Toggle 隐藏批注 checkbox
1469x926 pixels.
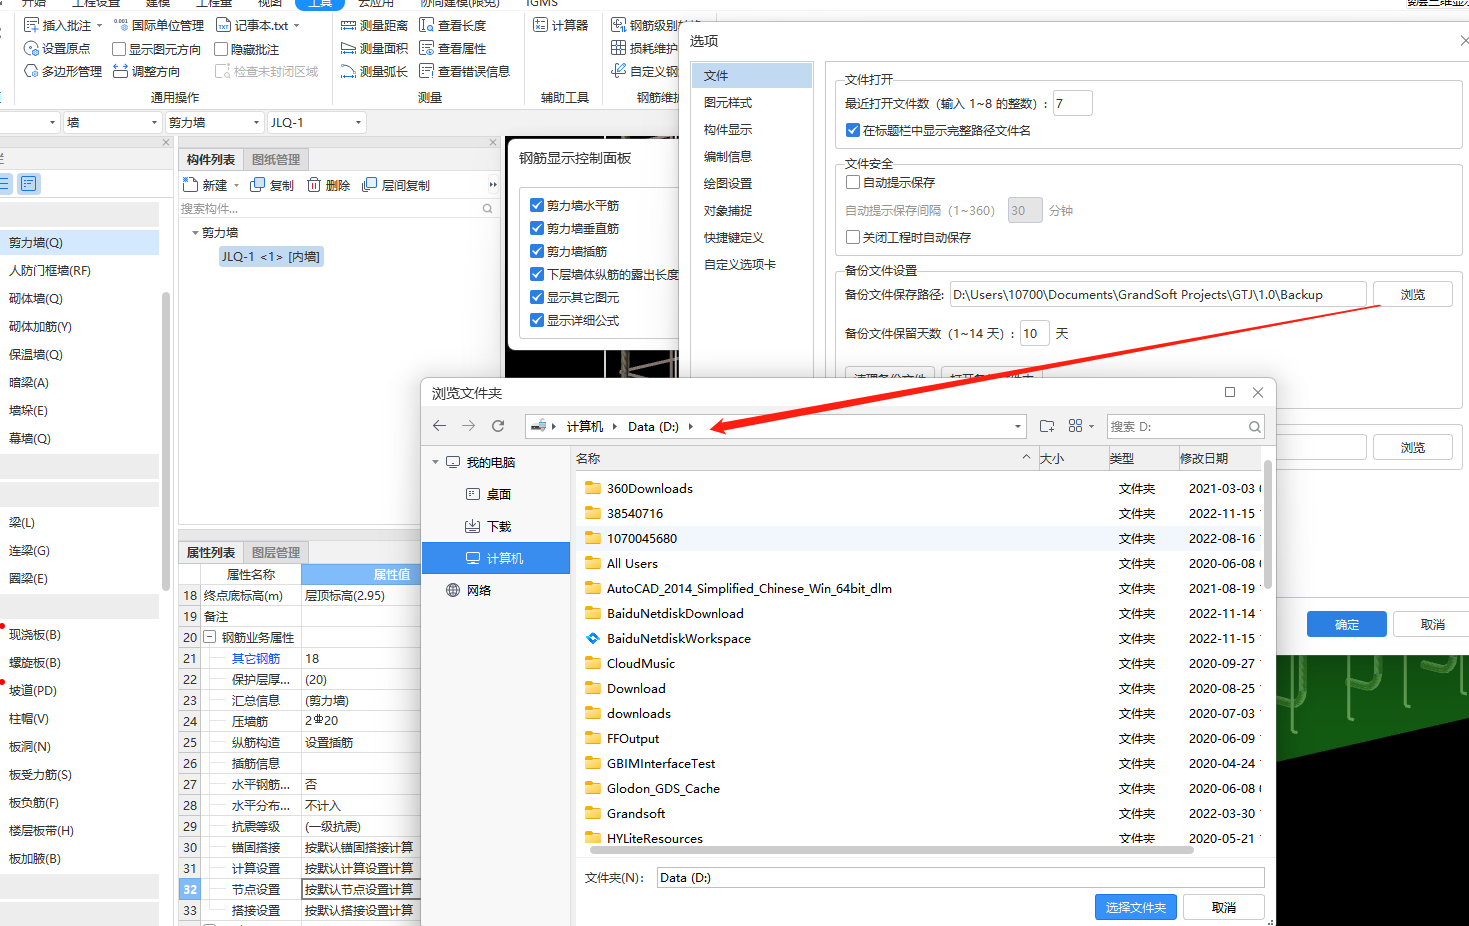[x=222, y=49]
